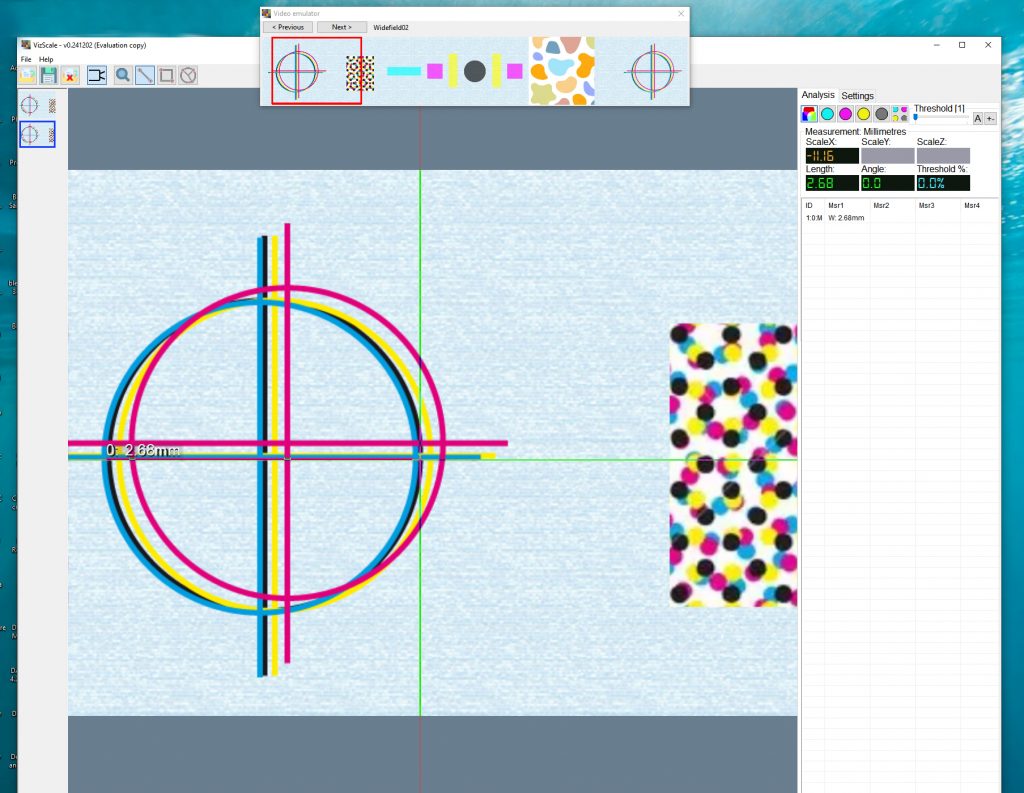Toggle the '+-' threshold button
The image size is (1024, 793).
click(x=990, y=118)
